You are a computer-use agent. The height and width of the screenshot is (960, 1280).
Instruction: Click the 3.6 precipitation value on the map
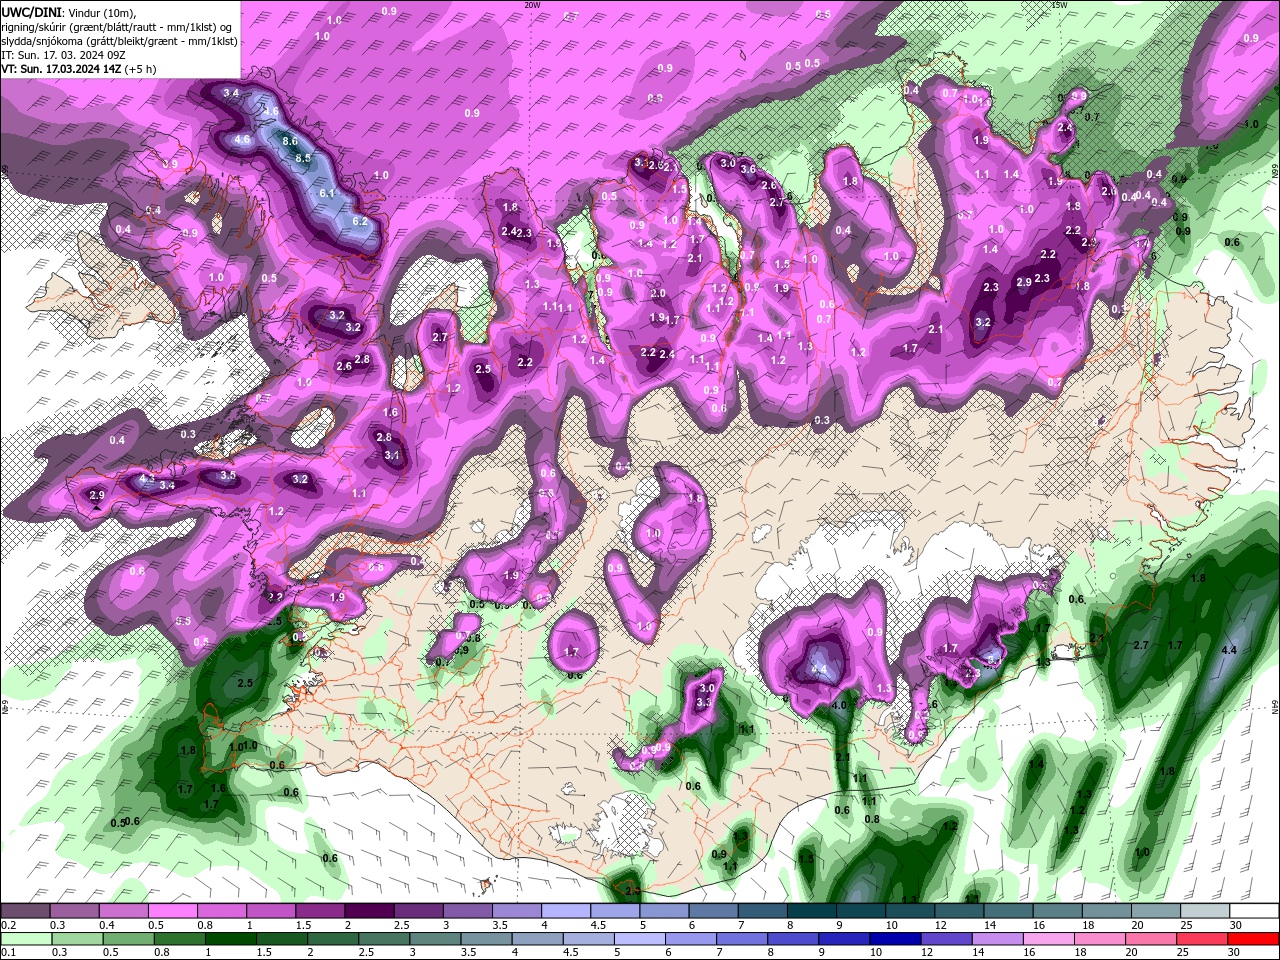point(748,169)
